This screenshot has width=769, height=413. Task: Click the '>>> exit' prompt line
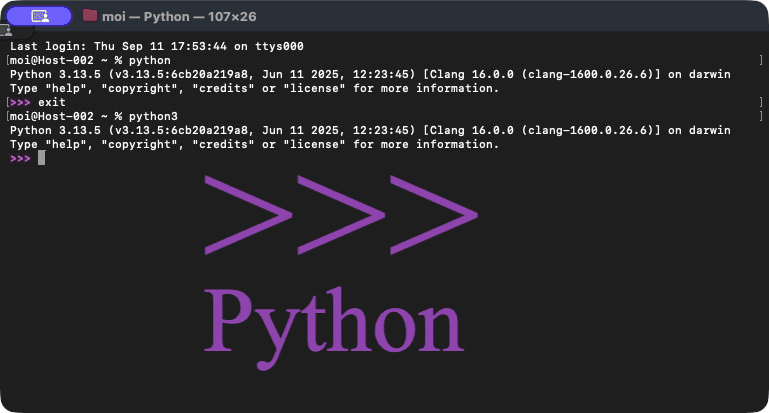38,103
